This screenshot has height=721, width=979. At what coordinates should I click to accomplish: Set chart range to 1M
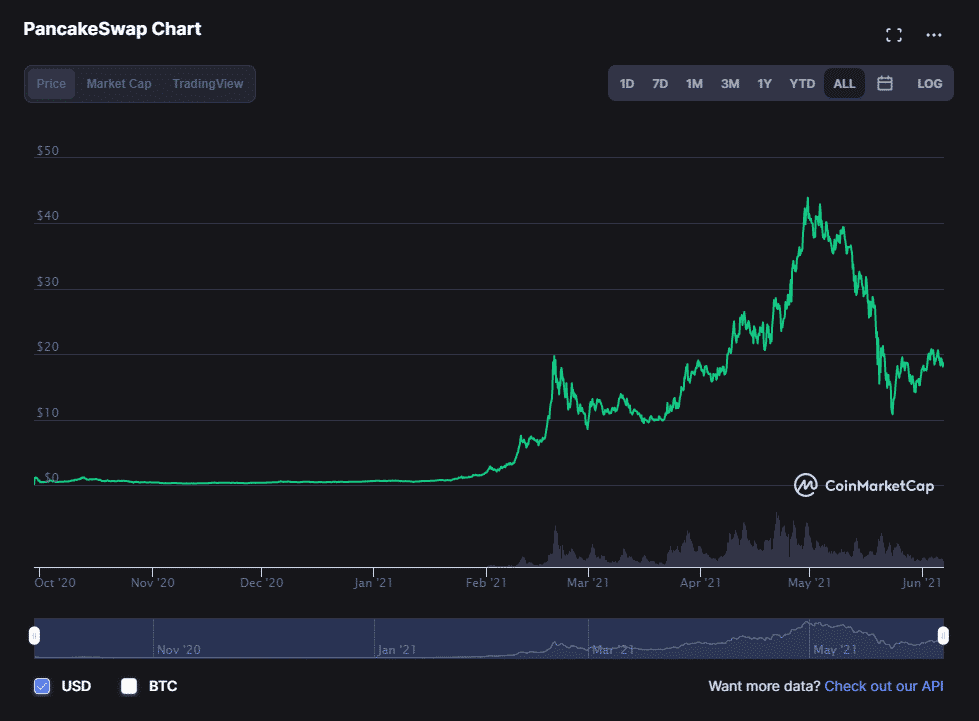pos(694,84)
